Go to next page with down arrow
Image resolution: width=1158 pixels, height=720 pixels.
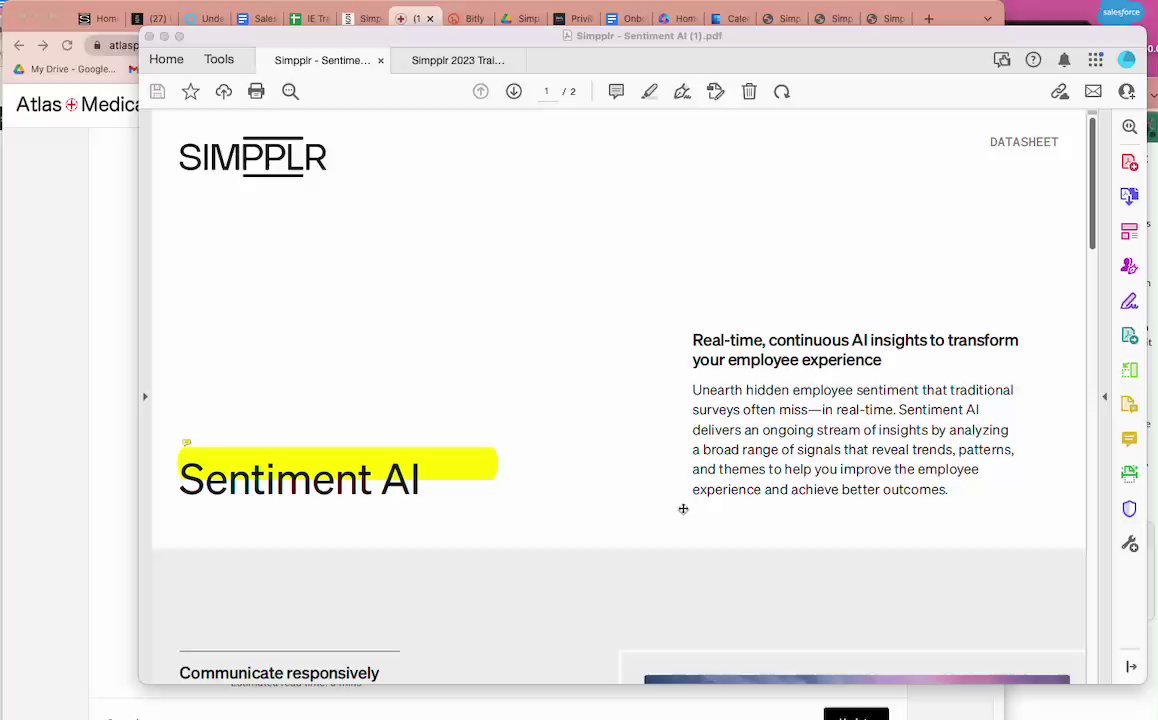pos(514,92)
